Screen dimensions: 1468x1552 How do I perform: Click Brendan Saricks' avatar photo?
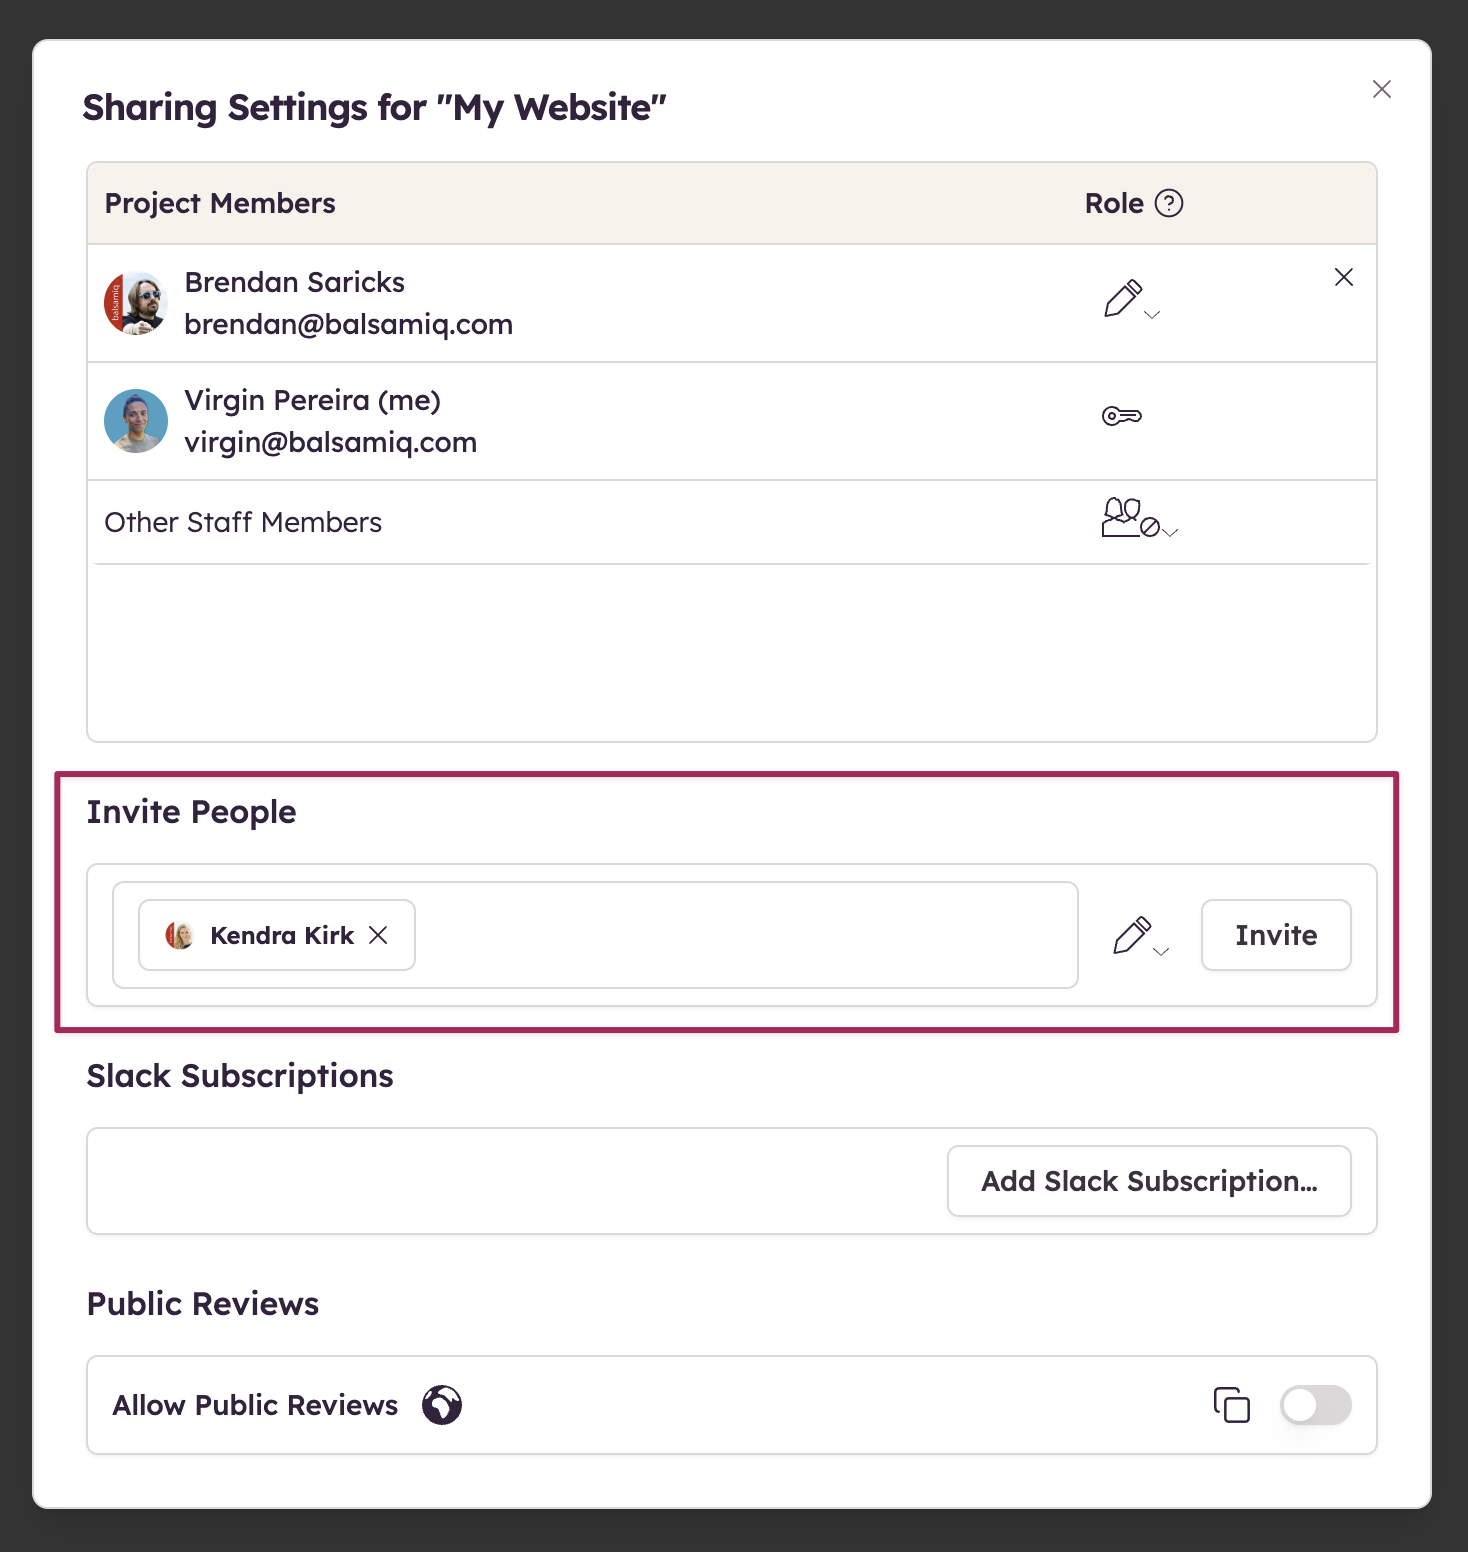click(135, 303)
